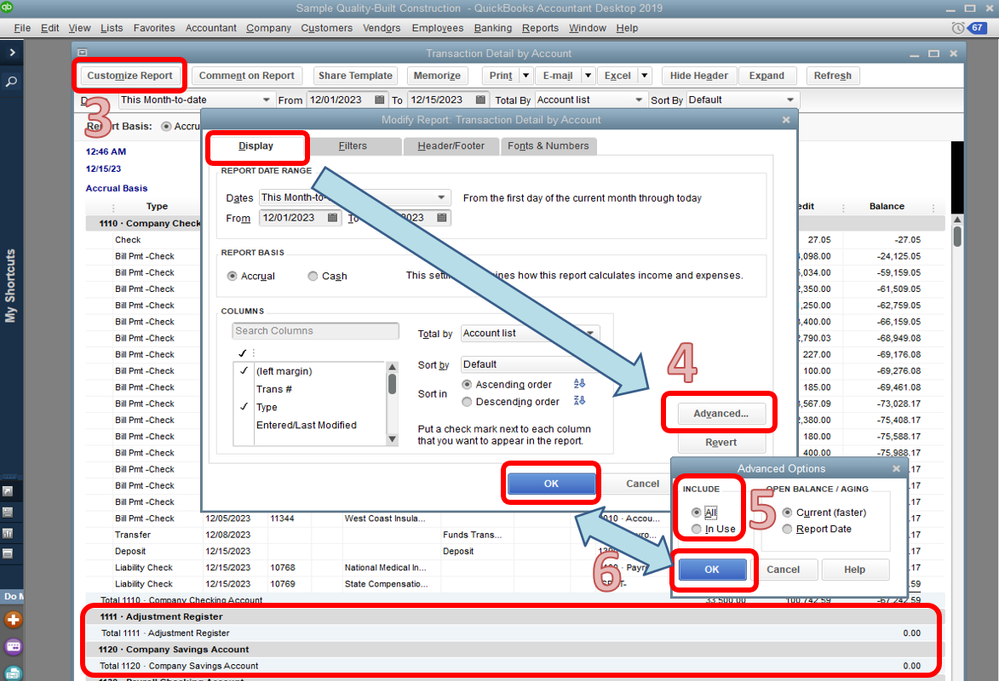Expand the left shortcuts sidebar arrow
This screenshot has width=999, height=681.
coord(12,52)
